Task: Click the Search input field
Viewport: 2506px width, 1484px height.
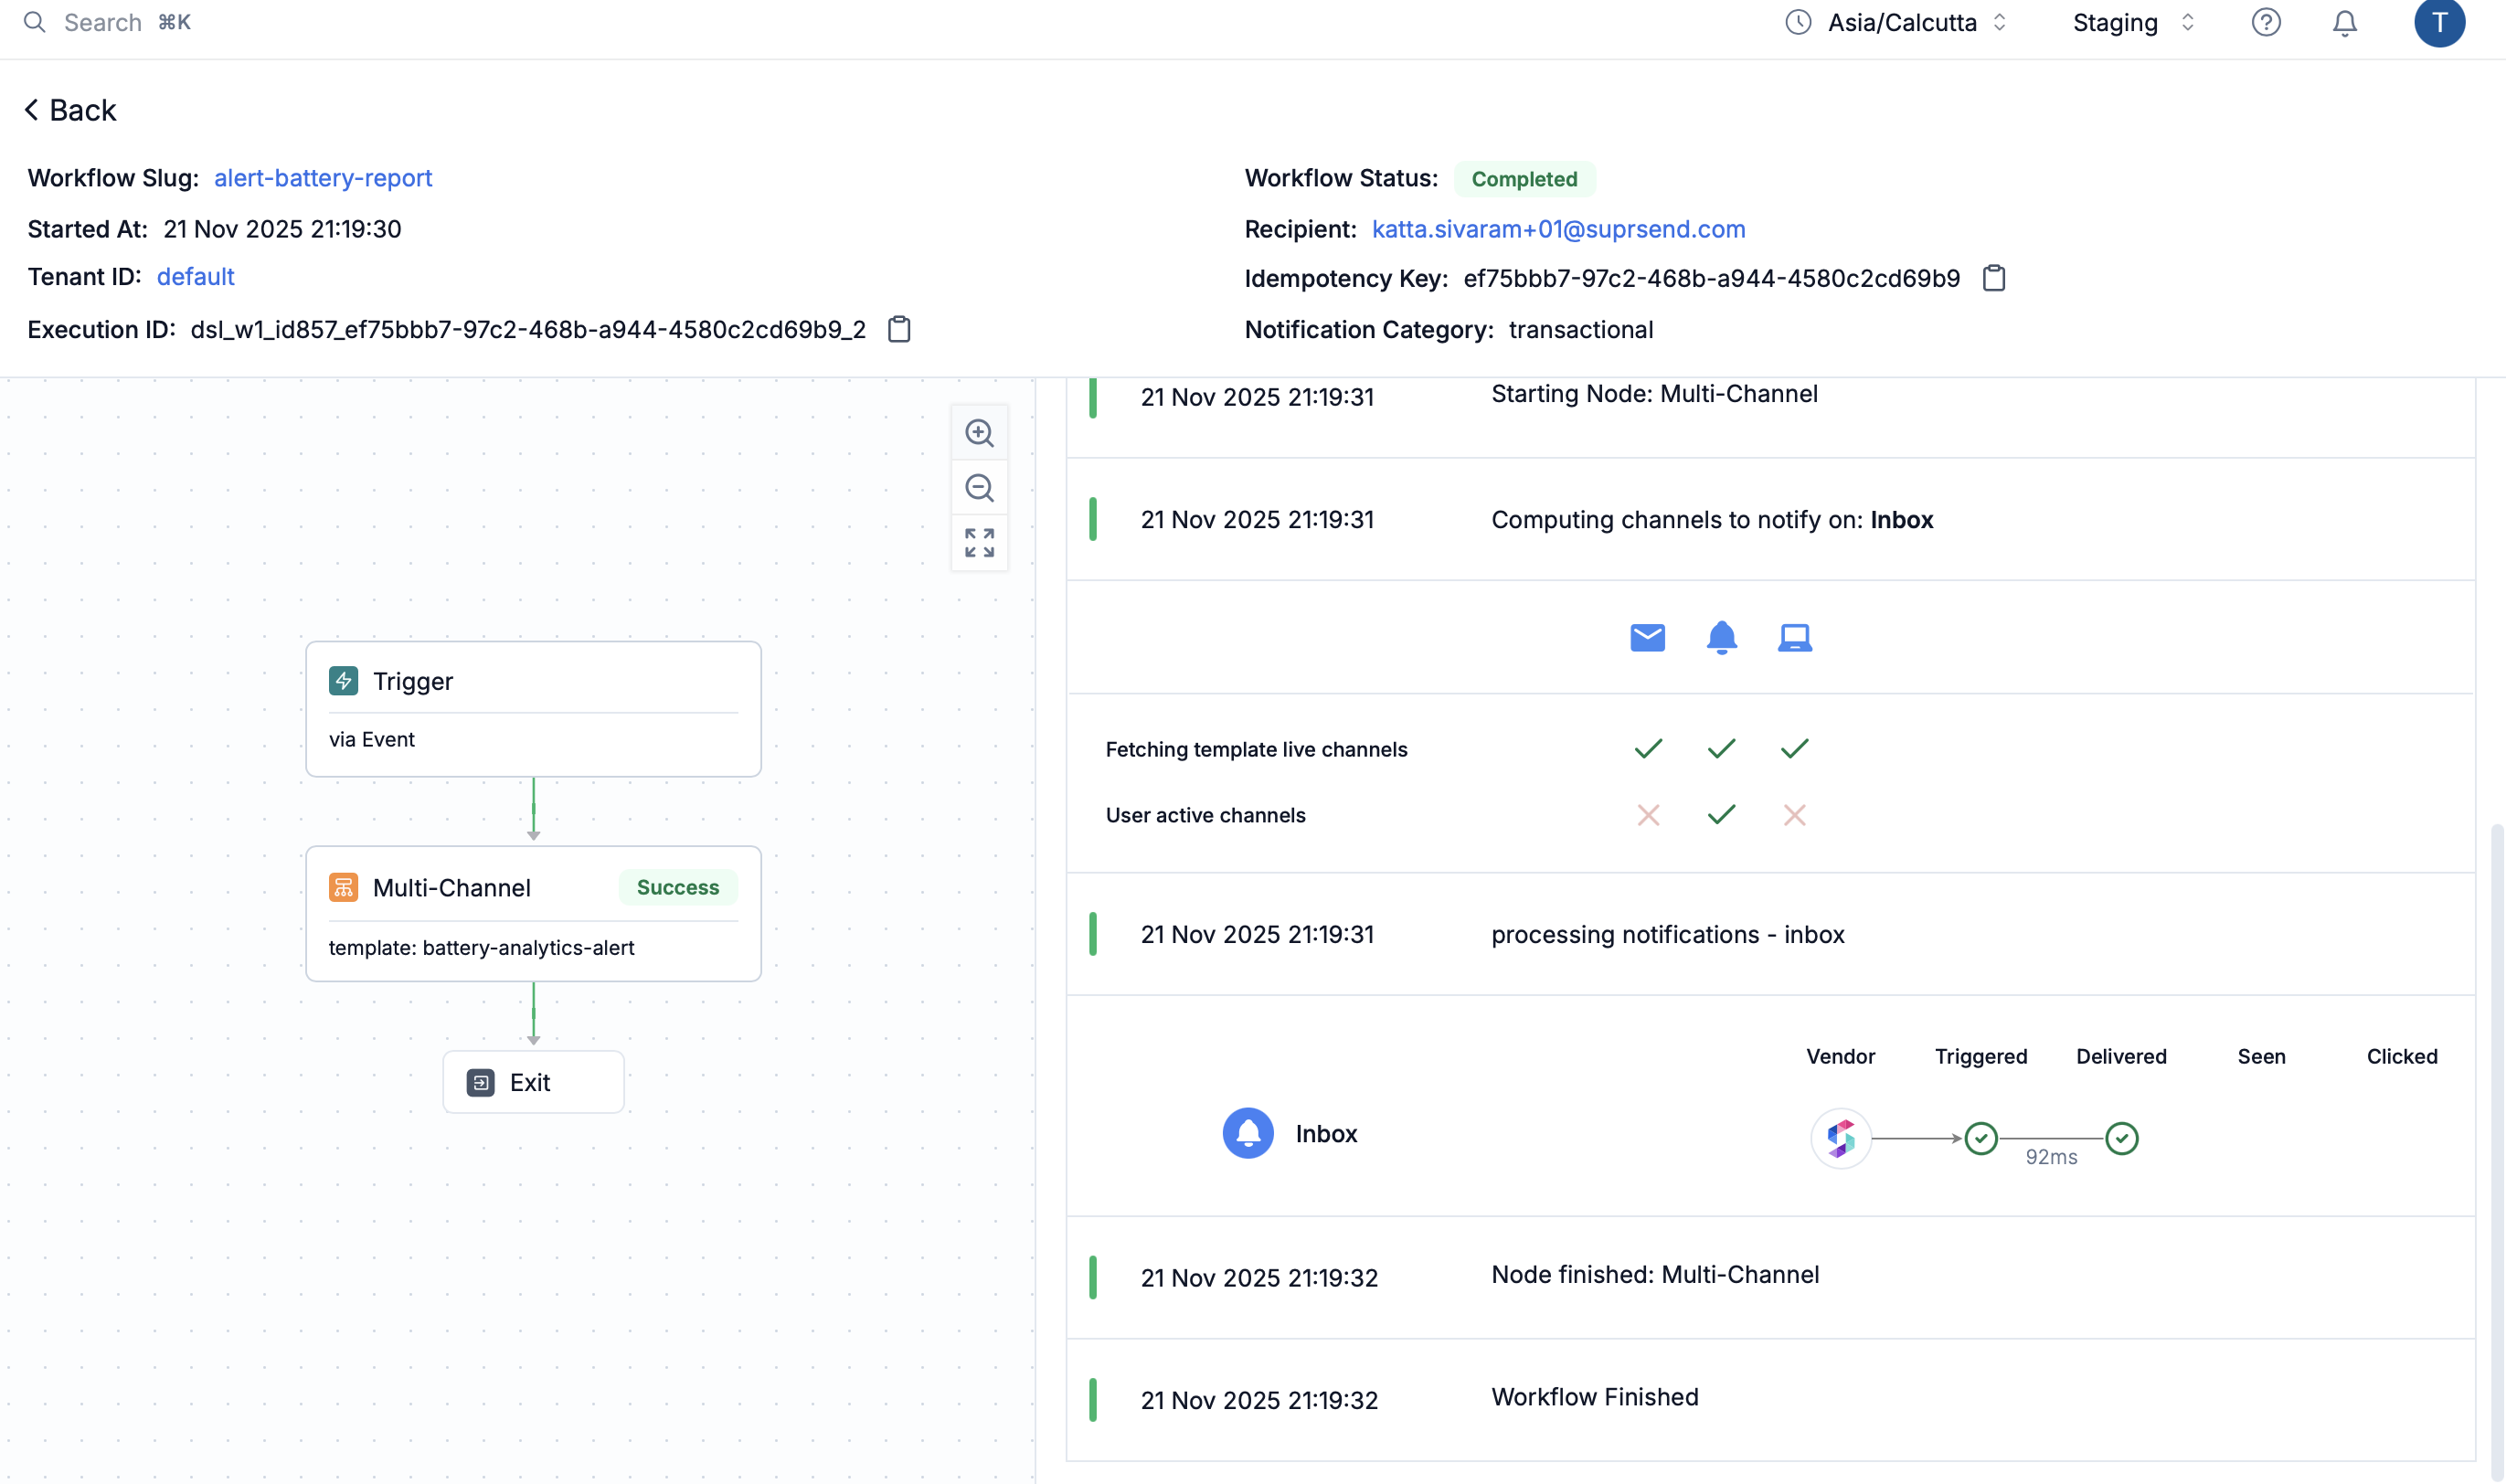Action: tap(103, 23)
